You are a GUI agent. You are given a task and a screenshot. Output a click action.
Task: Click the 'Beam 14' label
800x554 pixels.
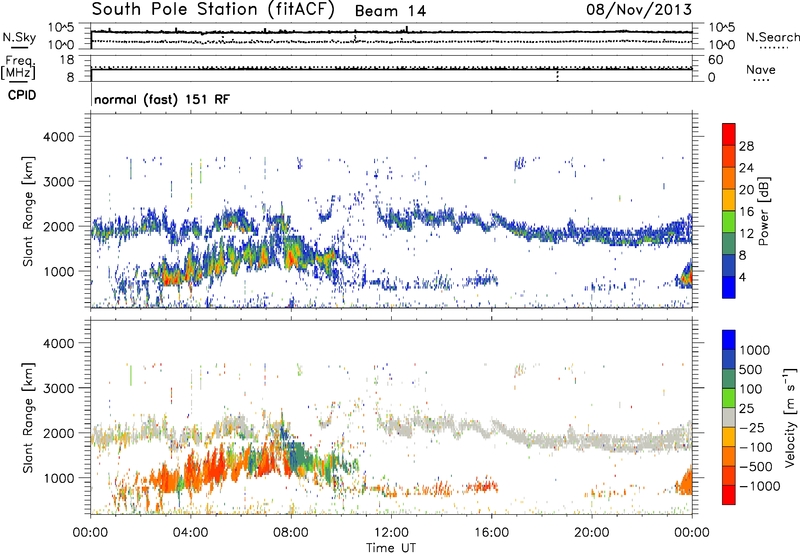tap(390, 11)
